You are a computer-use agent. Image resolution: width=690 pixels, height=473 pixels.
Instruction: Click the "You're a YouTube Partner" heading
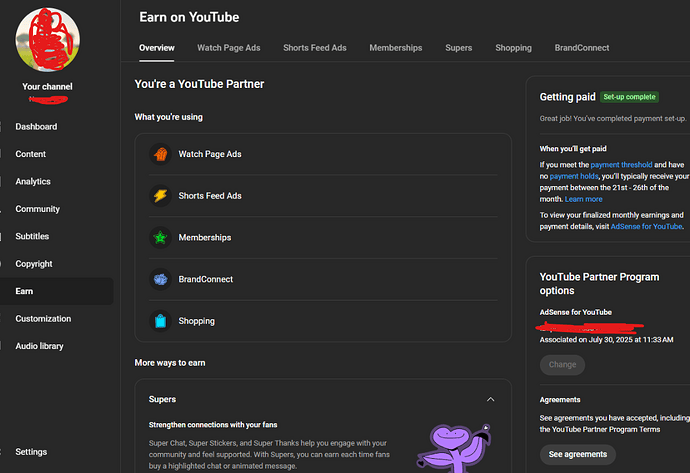[x=199, y=84]
